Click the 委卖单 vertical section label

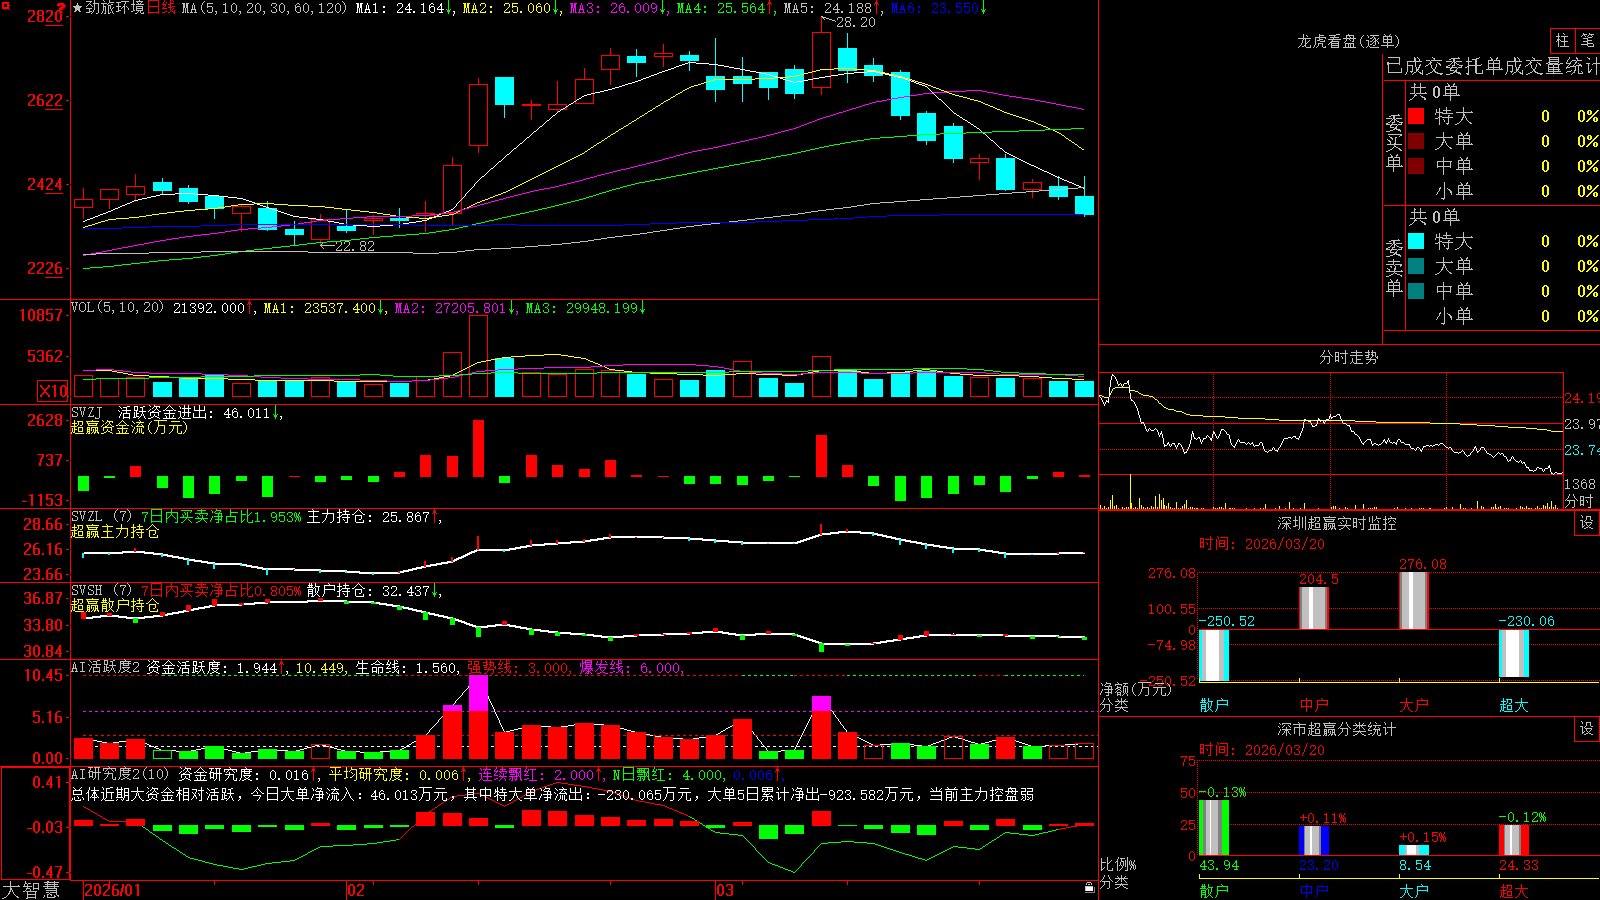click(x=1394, y=267)
